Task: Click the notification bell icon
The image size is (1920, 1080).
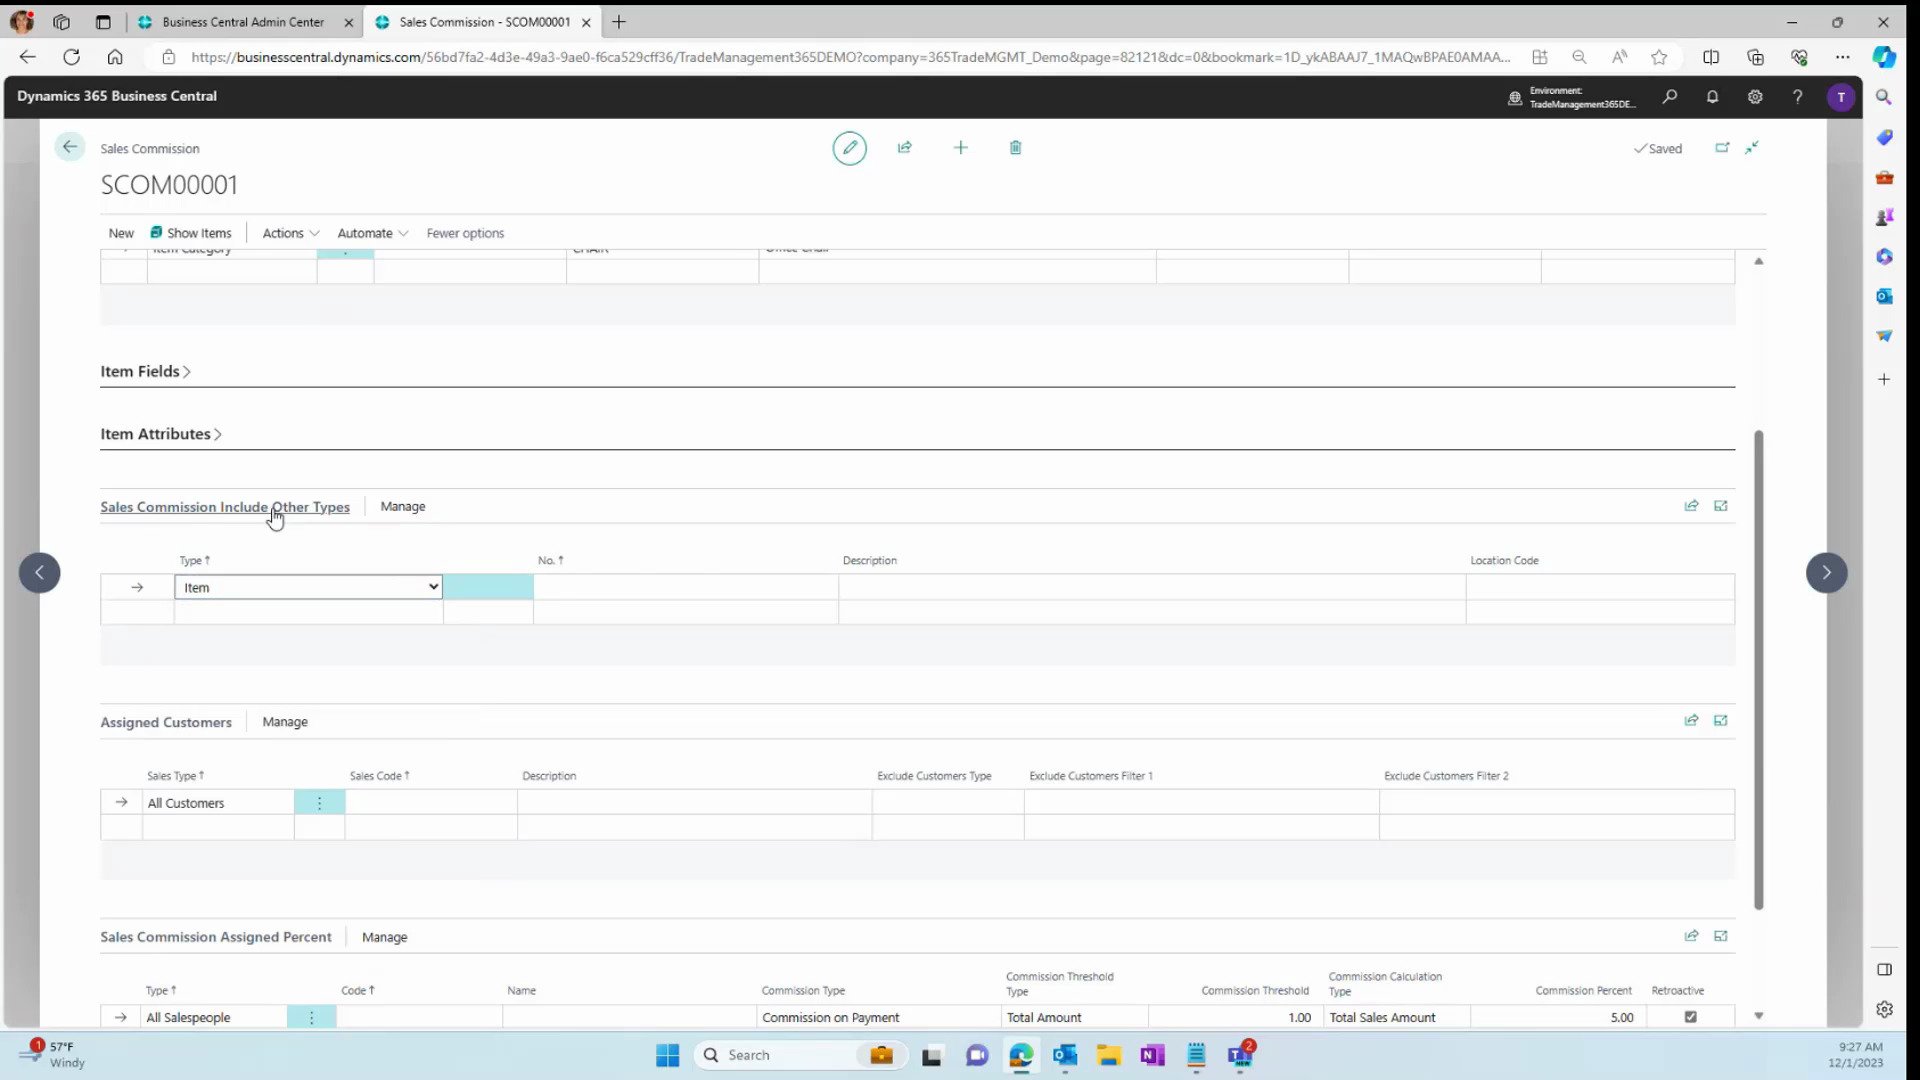Action: [x=1712, y=97]
